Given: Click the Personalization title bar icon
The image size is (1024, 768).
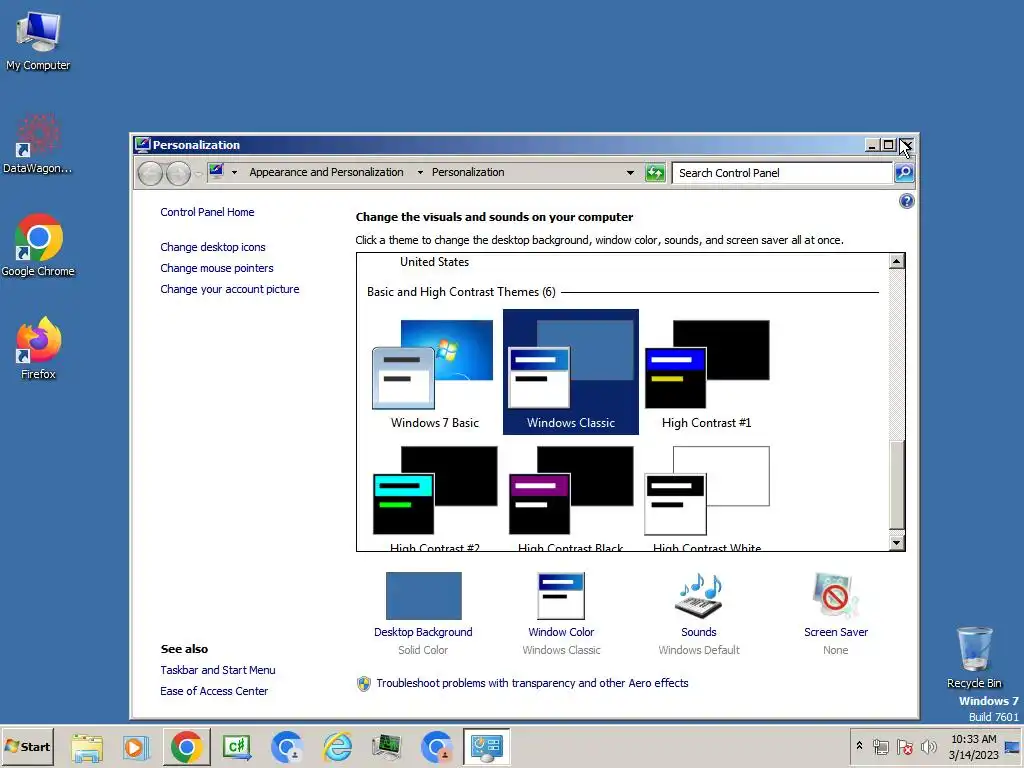Looking at the screenshot, I should (x=142, y=144).
